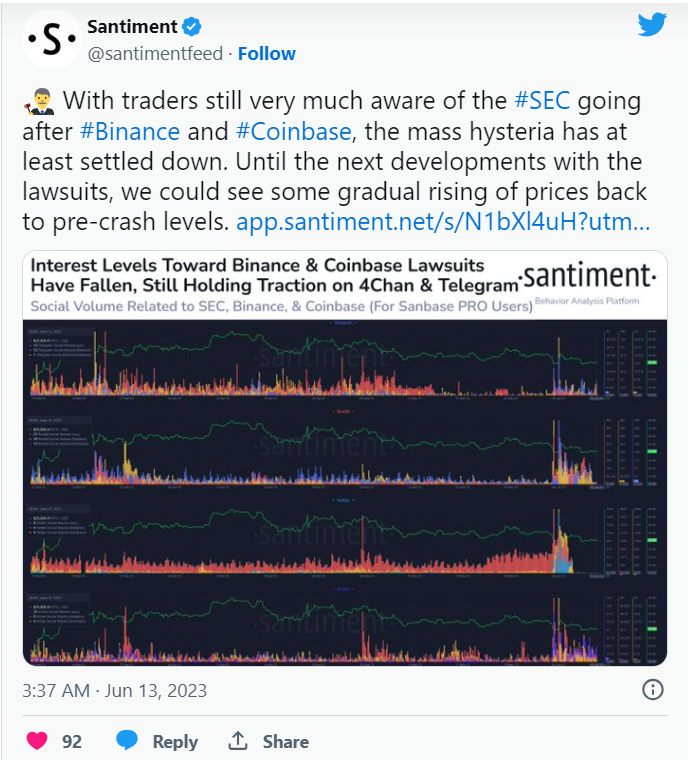Click the 92 likes count
Viewport: 688px width, 760px height.
click(72, 741)
